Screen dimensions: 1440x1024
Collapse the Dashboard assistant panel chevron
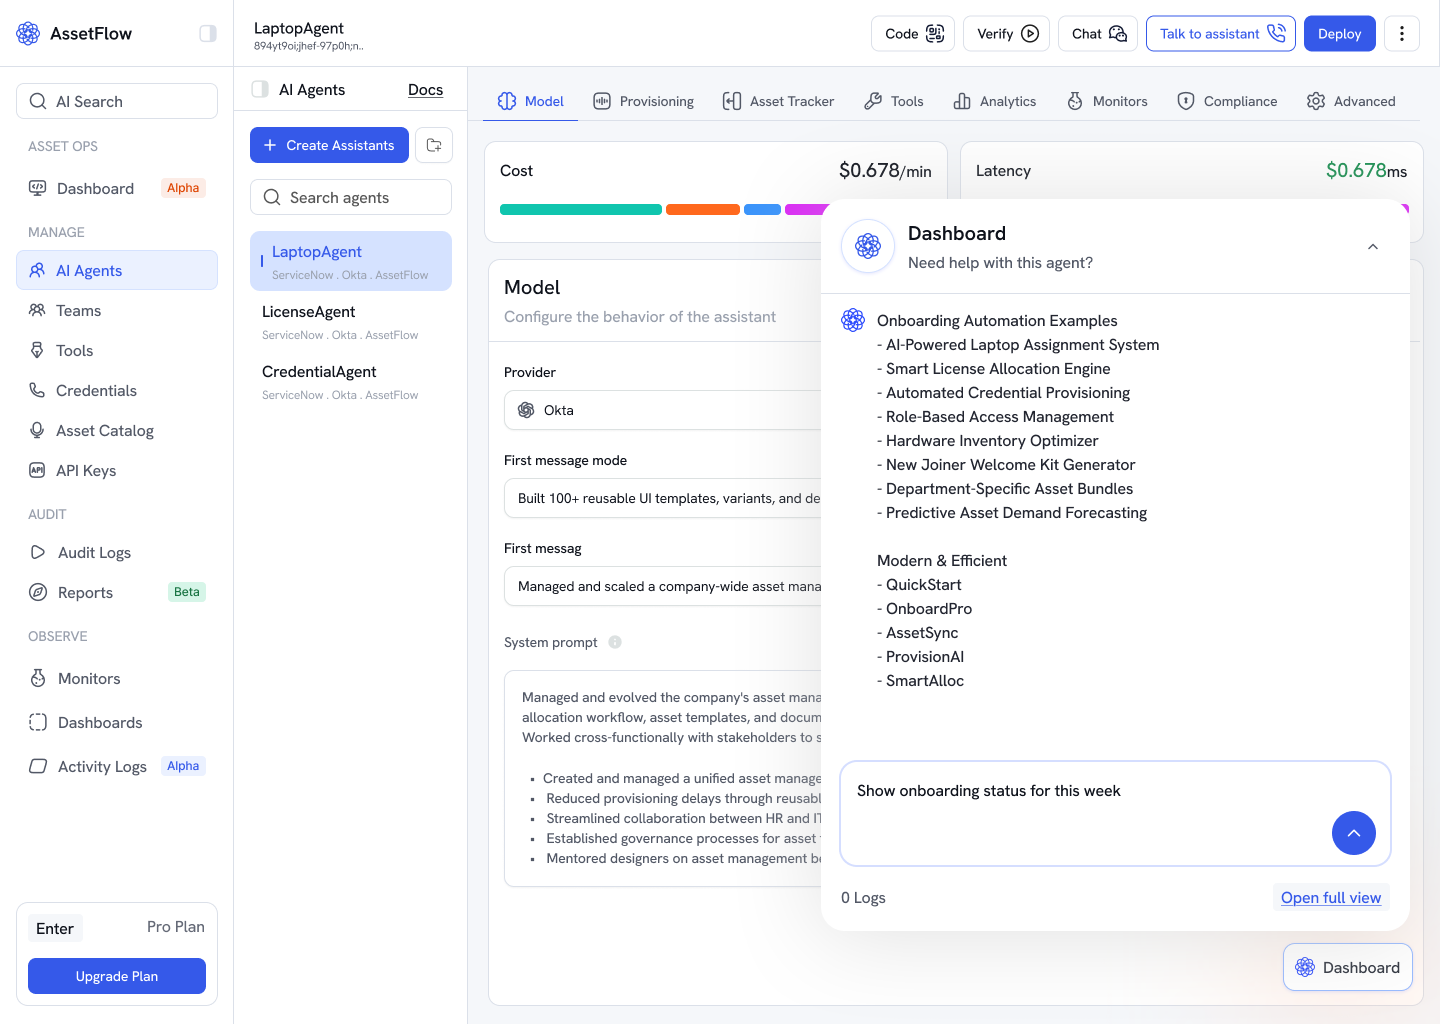point(1373,247)
